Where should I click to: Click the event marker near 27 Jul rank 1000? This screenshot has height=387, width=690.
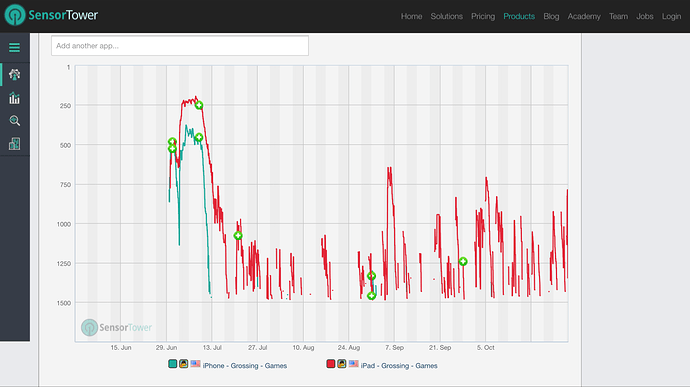[238, 236]
